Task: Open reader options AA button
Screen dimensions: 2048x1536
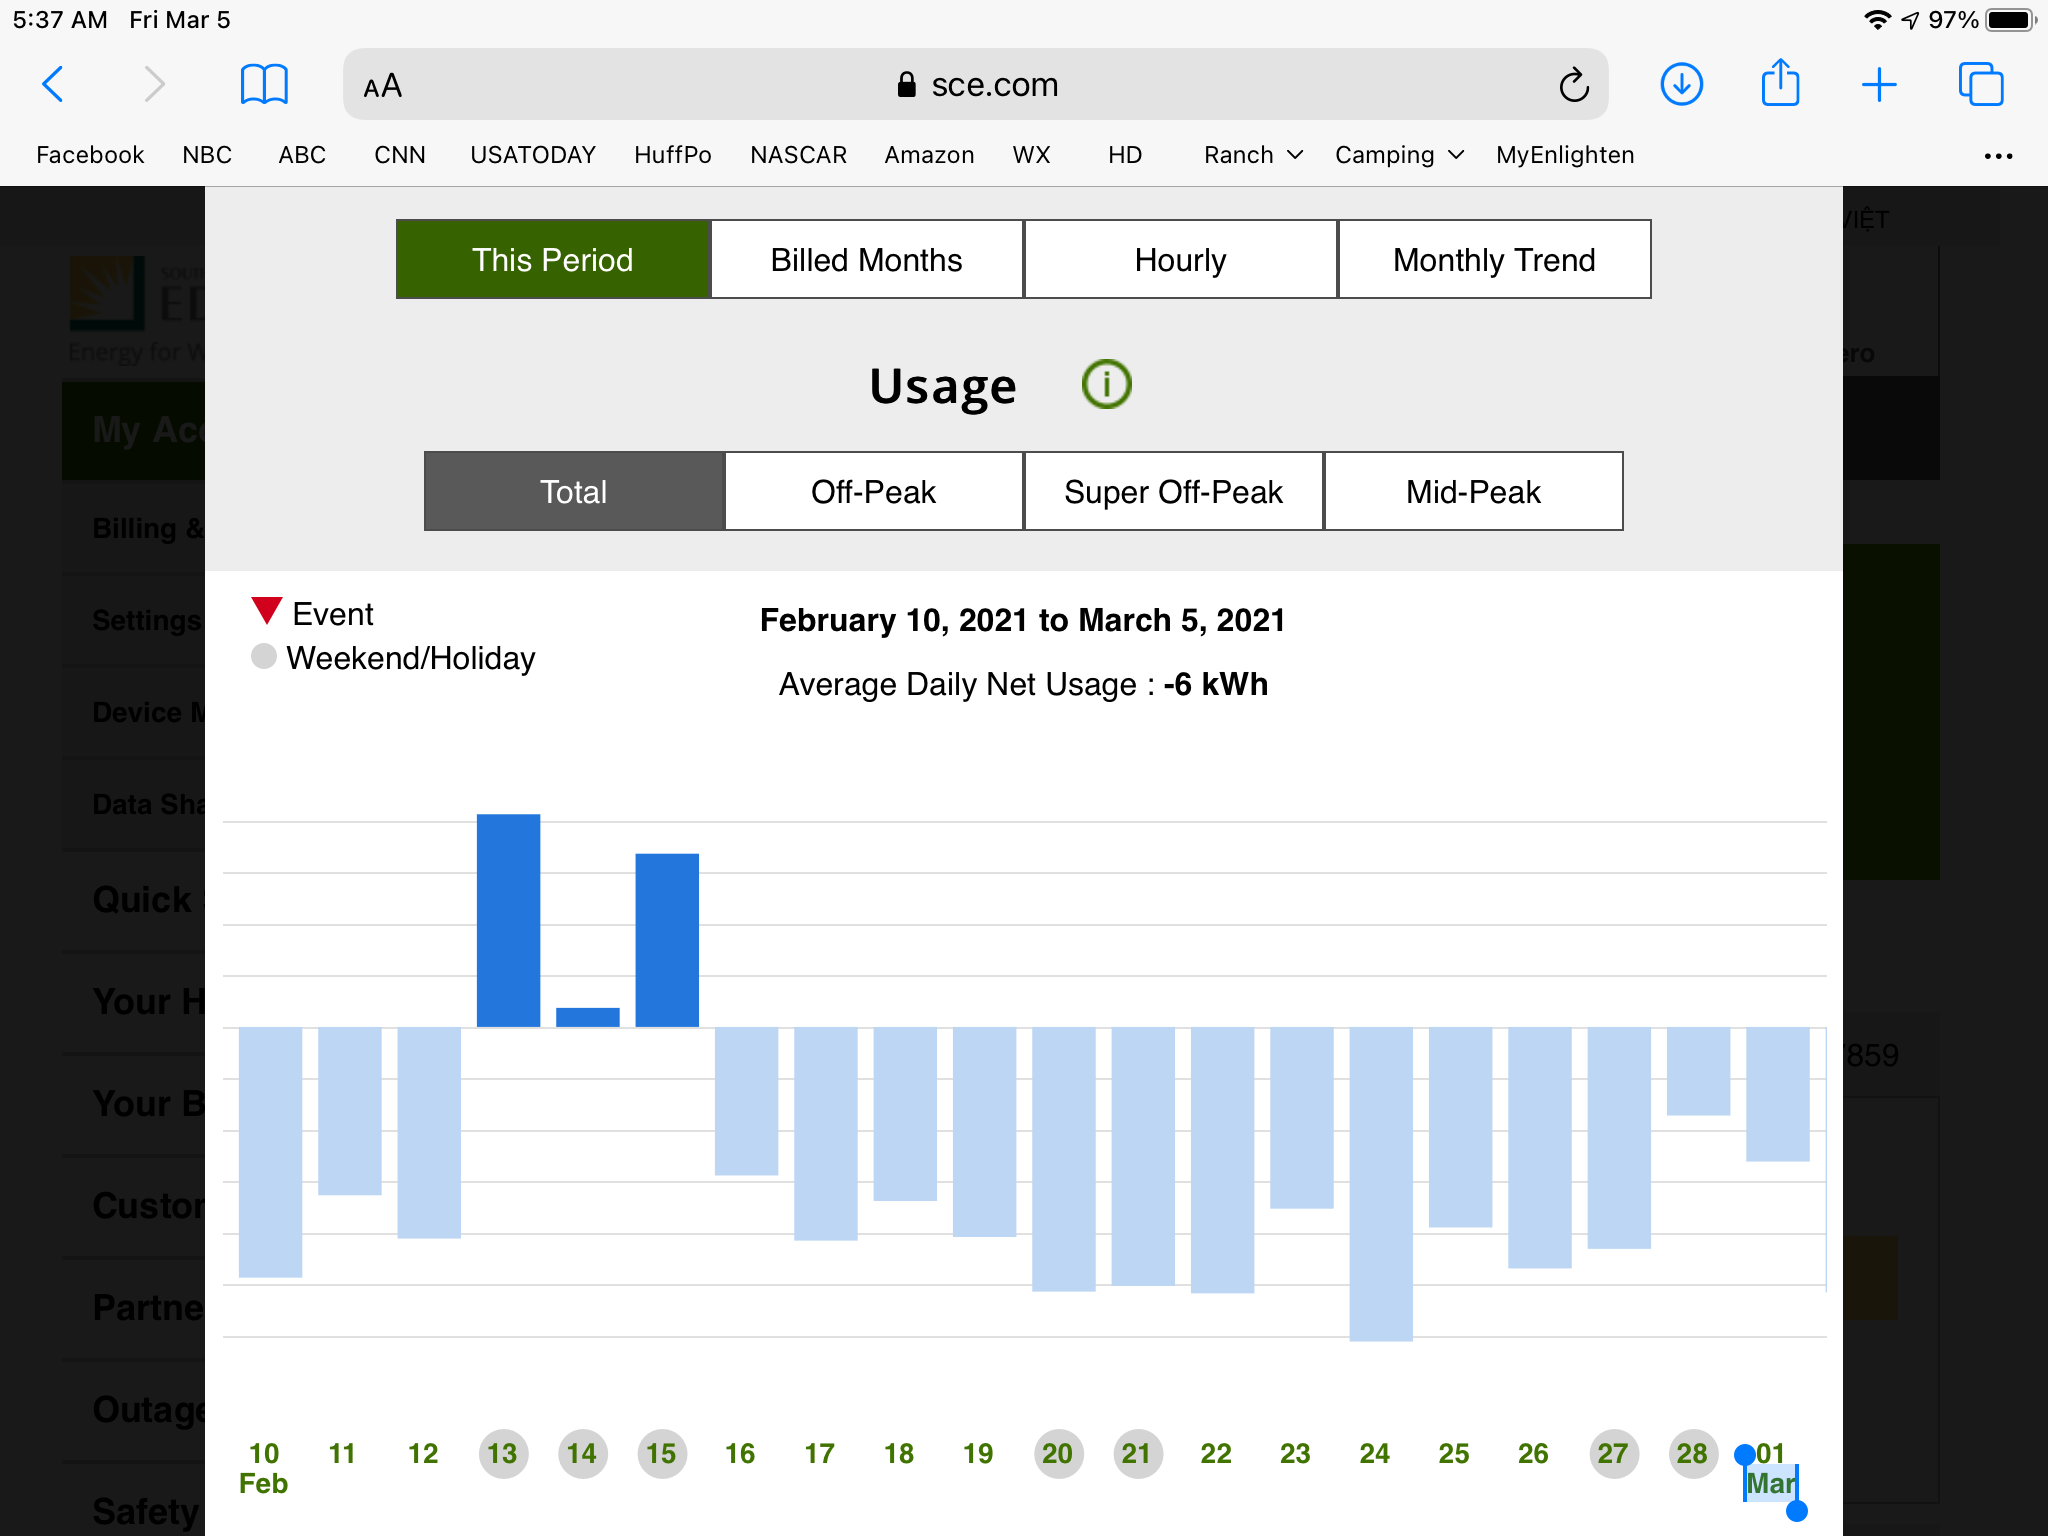Action: pos(383,87)
